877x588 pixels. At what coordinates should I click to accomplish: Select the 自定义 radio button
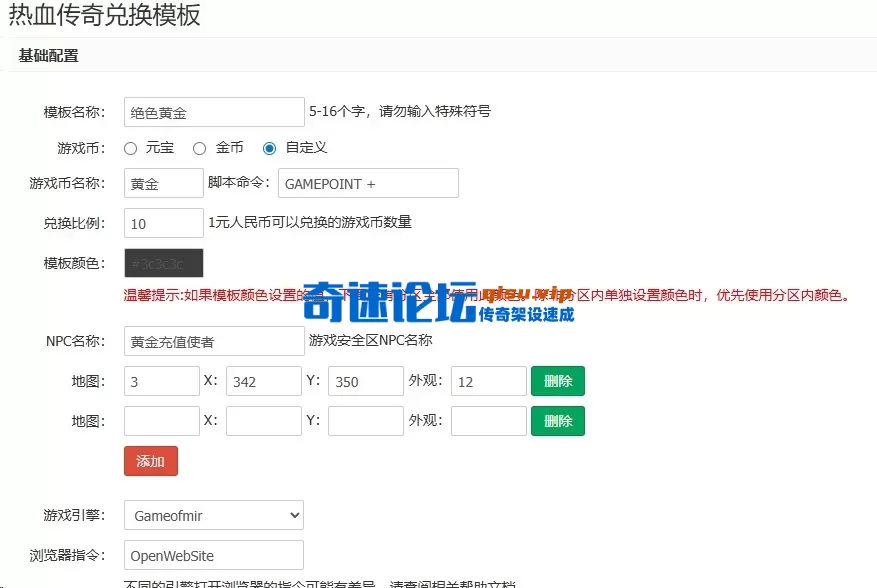point(269,148)
